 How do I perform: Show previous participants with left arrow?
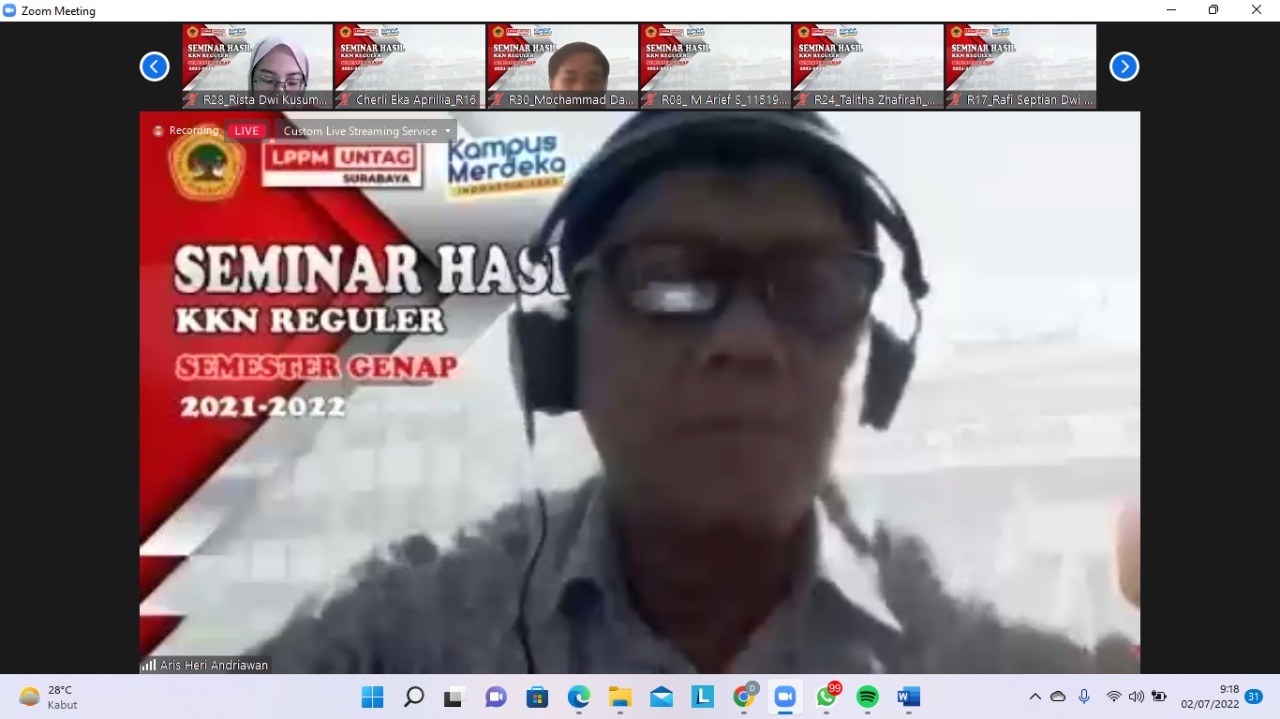point(154,67)
